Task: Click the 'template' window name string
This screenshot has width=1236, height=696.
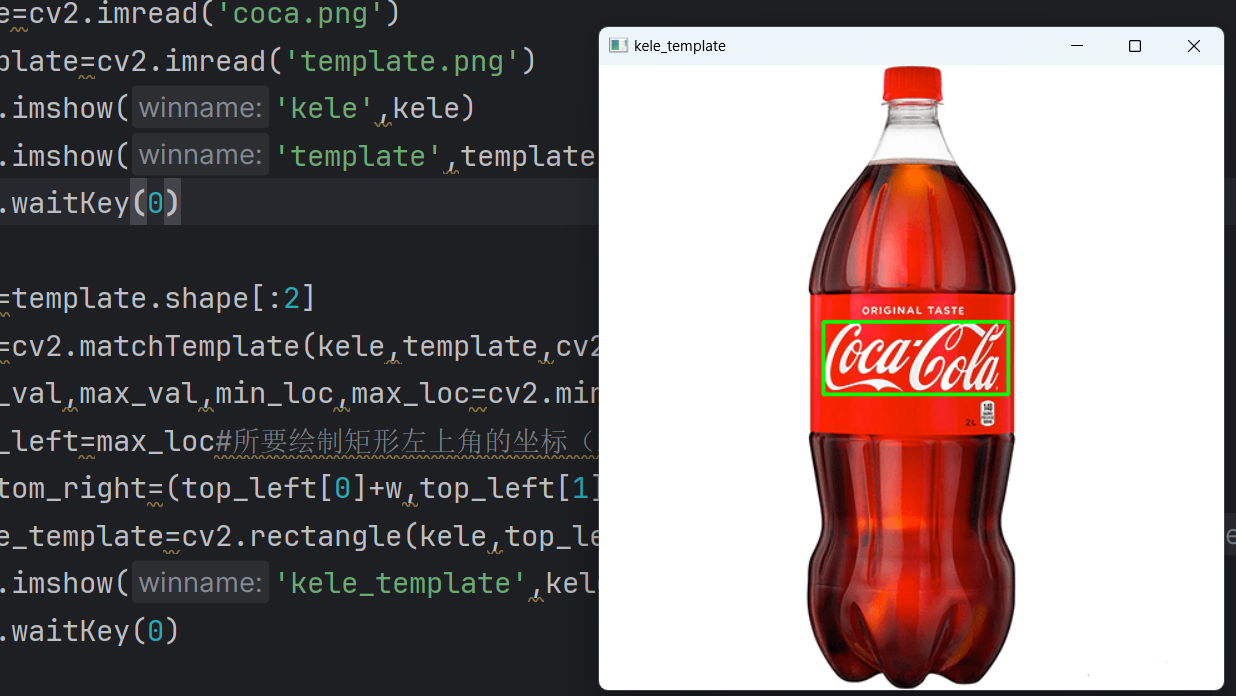Action: point(359,156)
